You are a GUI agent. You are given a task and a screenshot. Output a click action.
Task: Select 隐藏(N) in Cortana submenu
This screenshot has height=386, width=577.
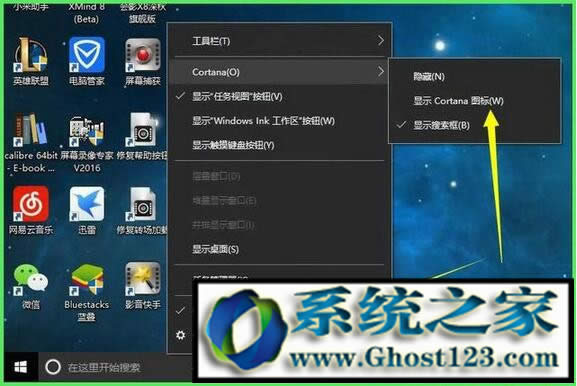click(475, 77)
